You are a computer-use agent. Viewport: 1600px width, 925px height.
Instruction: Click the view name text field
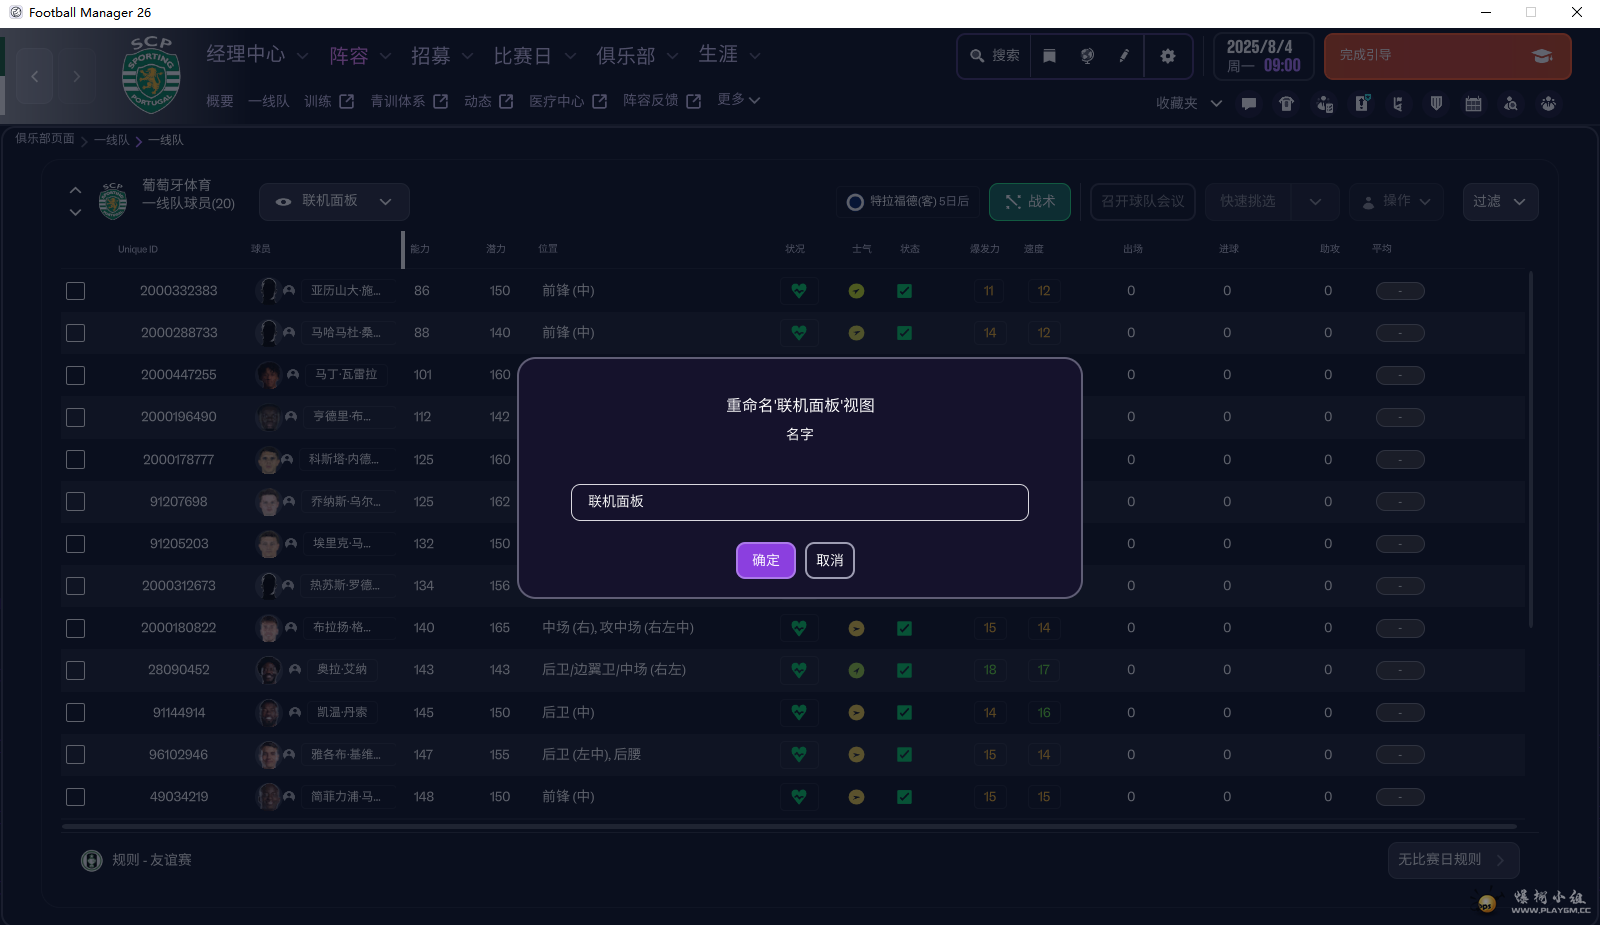pyautogui.click(x=799, y=502)
